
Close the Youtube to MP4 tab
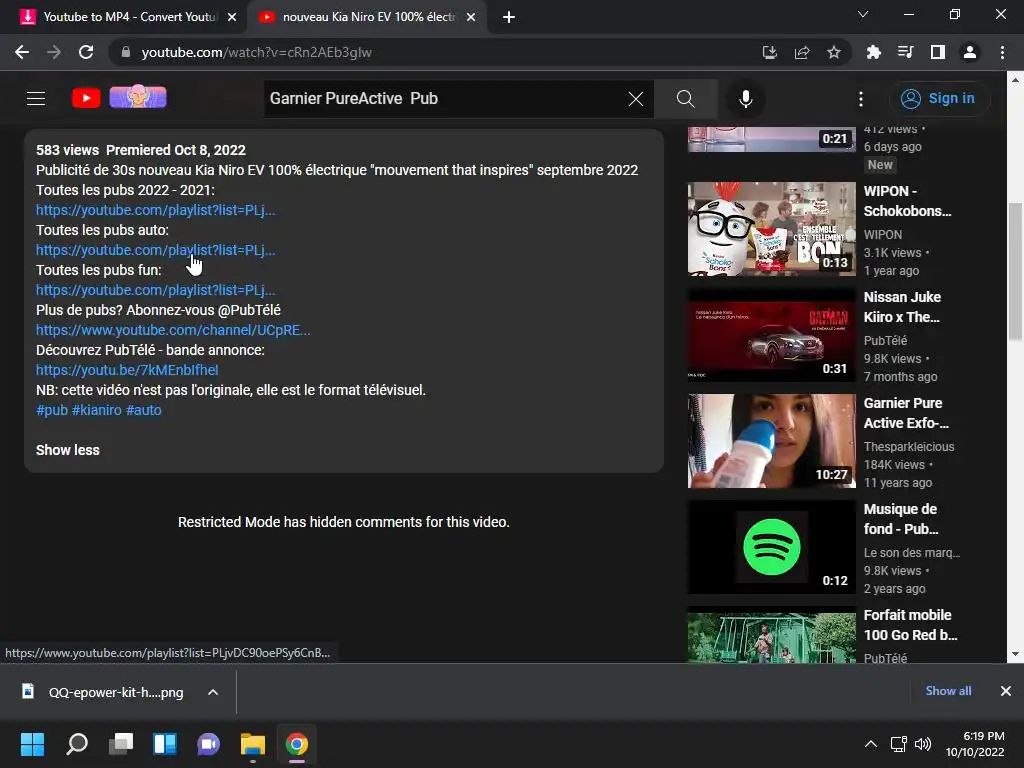click(232, 18)
